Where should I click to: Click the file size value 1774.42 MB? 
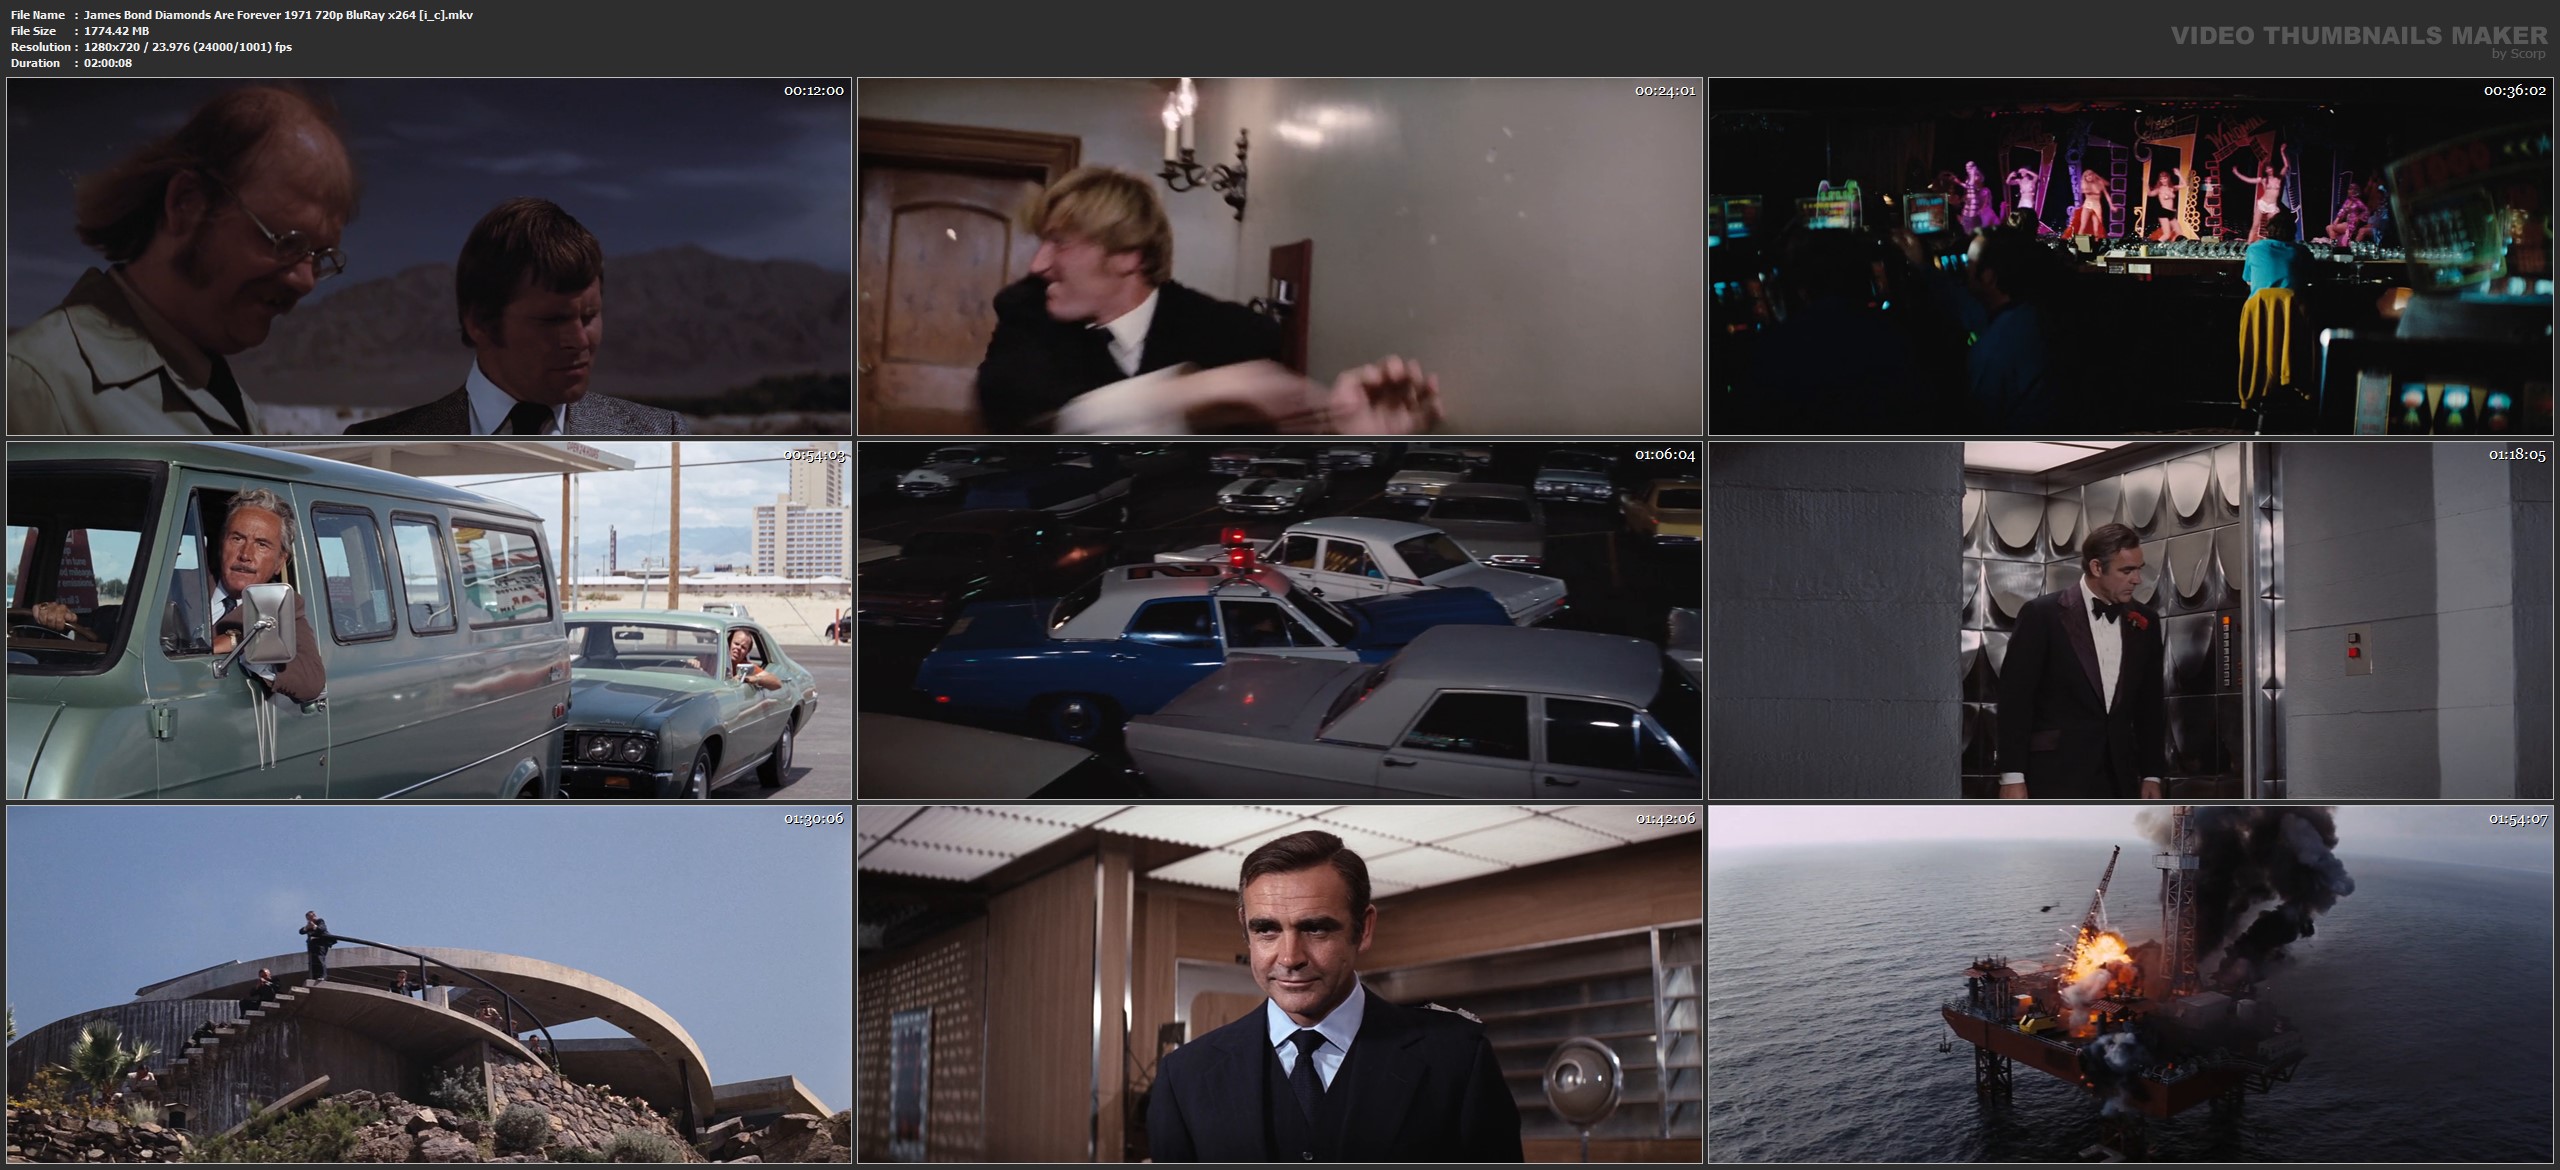[x=116, y=31]
